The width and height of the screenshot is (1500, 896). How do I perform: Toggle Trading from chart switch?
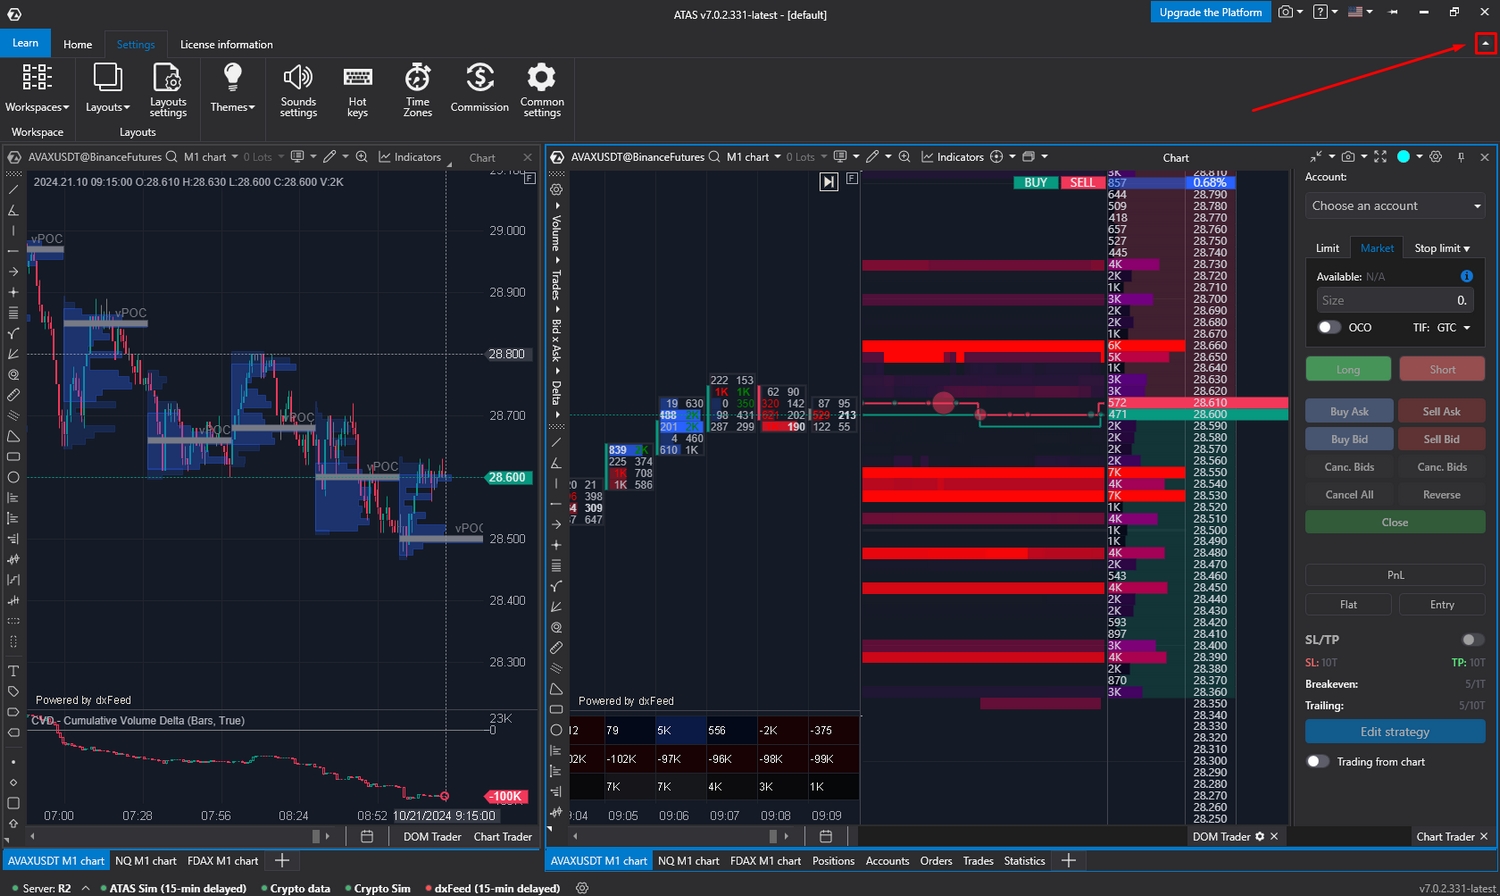pos(1318,762)
